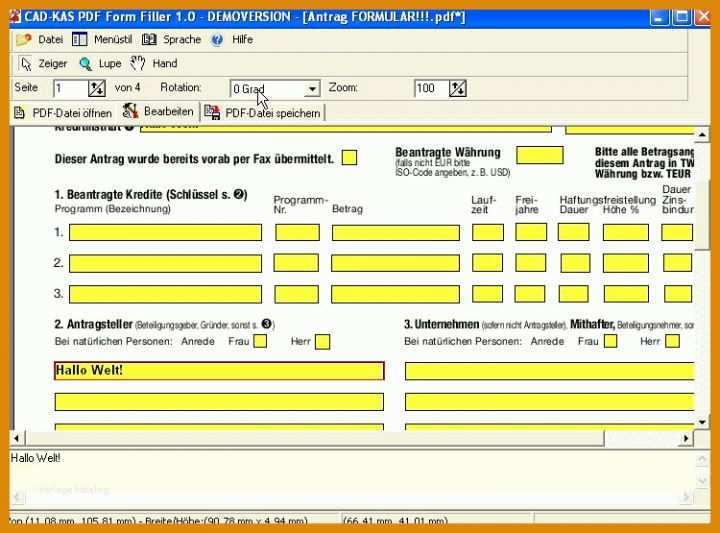The height and width of the screenshot is (533, 720).
Task: Click row 3 Programm Bezeichnung field
Action: click(x=165, y=294)
